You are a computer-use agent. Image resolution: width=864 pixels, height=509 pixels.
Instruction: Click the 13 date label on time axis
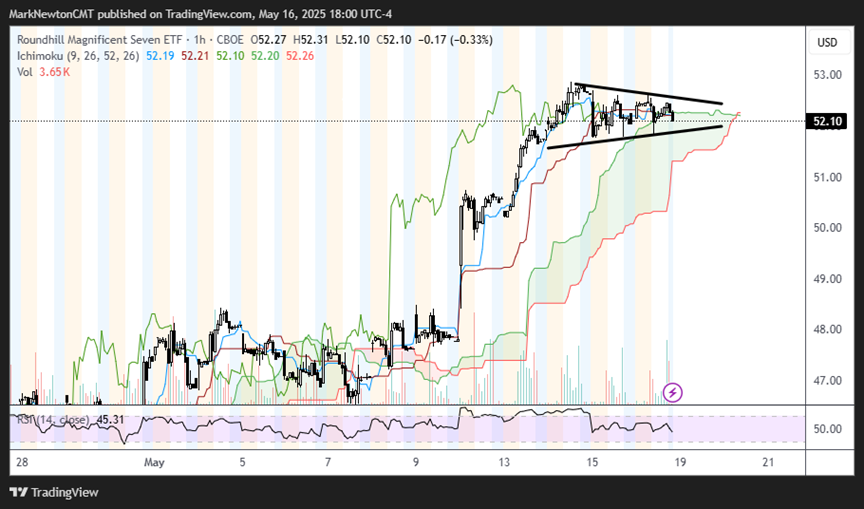[505, 462]
